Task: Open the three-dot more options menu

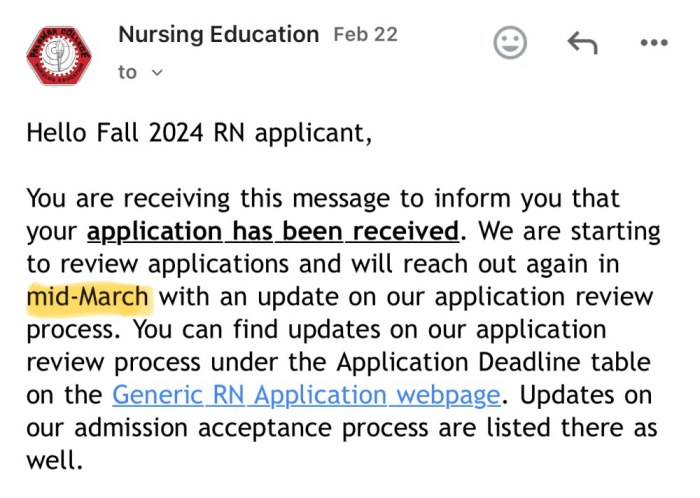Action: click(654, 43)
